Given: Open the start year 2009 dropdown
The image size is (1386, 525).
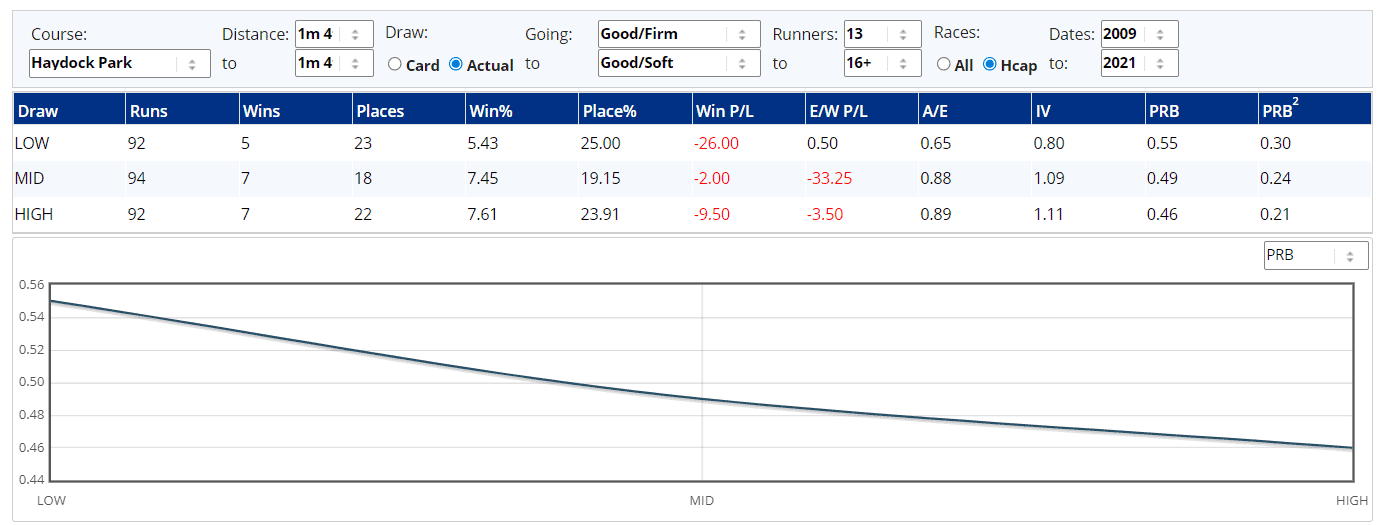Looking at the screenshot, I should pos(1139,34).
